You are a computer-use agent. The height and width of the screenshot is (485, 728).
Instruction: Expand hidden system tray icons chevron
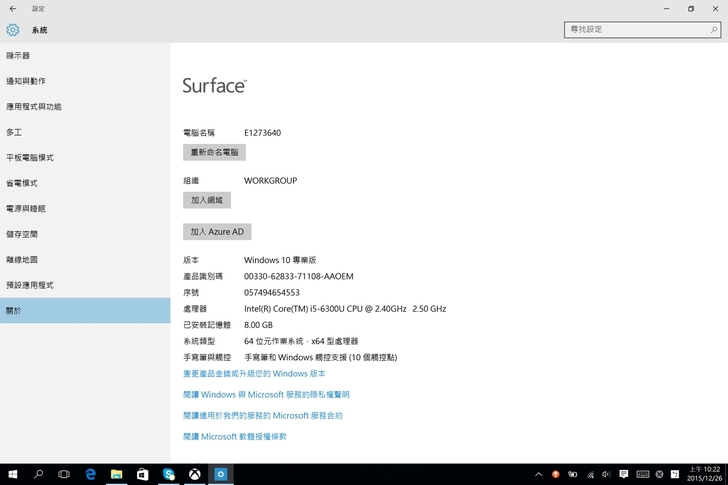pos(537,474)
